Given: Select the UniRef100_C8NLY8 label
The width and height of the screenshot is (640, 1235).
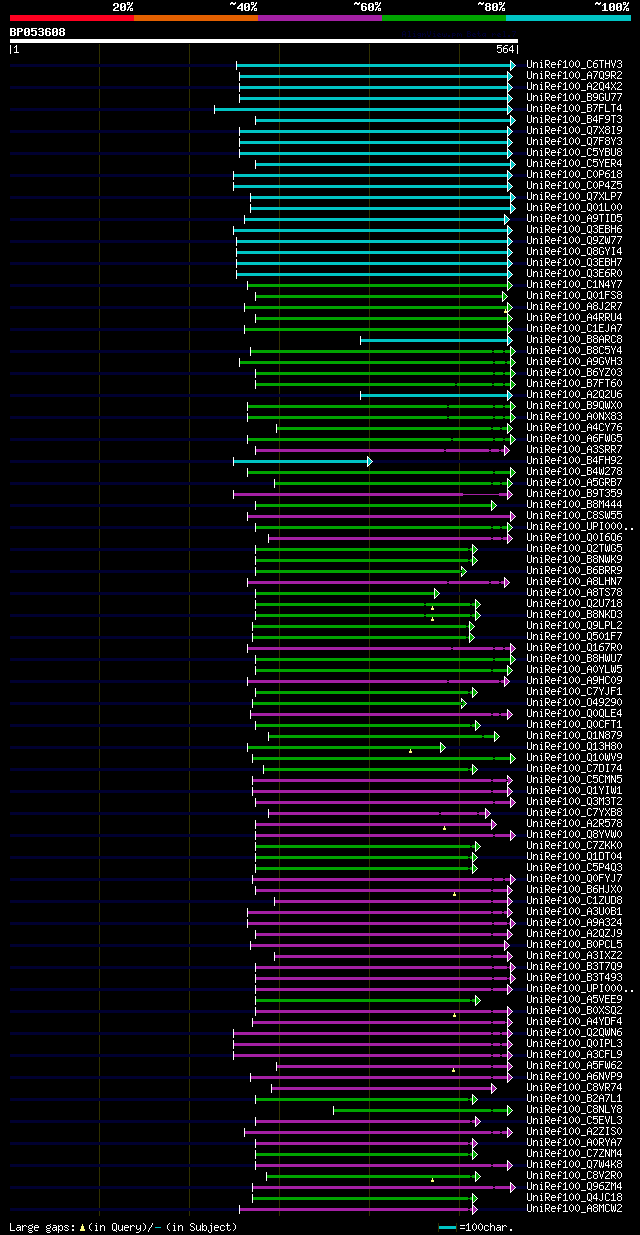Looking at the screenshot, I should pyautogui.click(x=574, y=1110).
